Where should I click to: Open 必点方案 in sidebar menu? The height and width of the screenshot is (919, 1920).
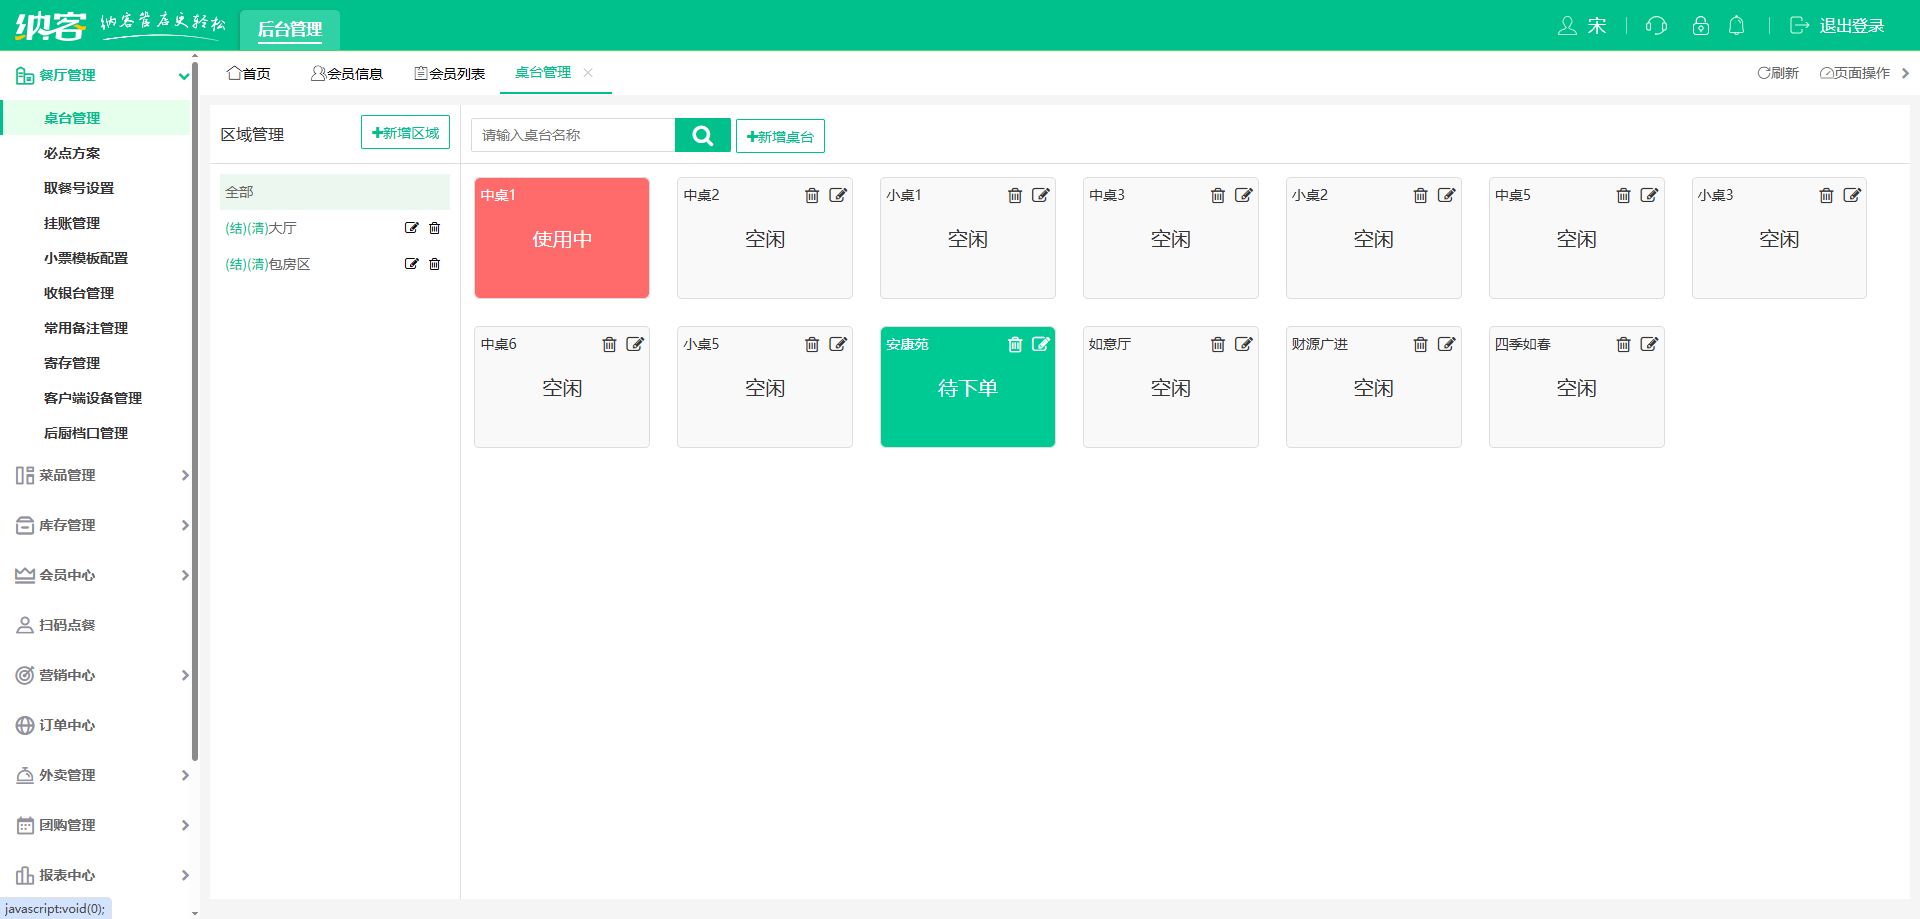[x=72, y=153]
